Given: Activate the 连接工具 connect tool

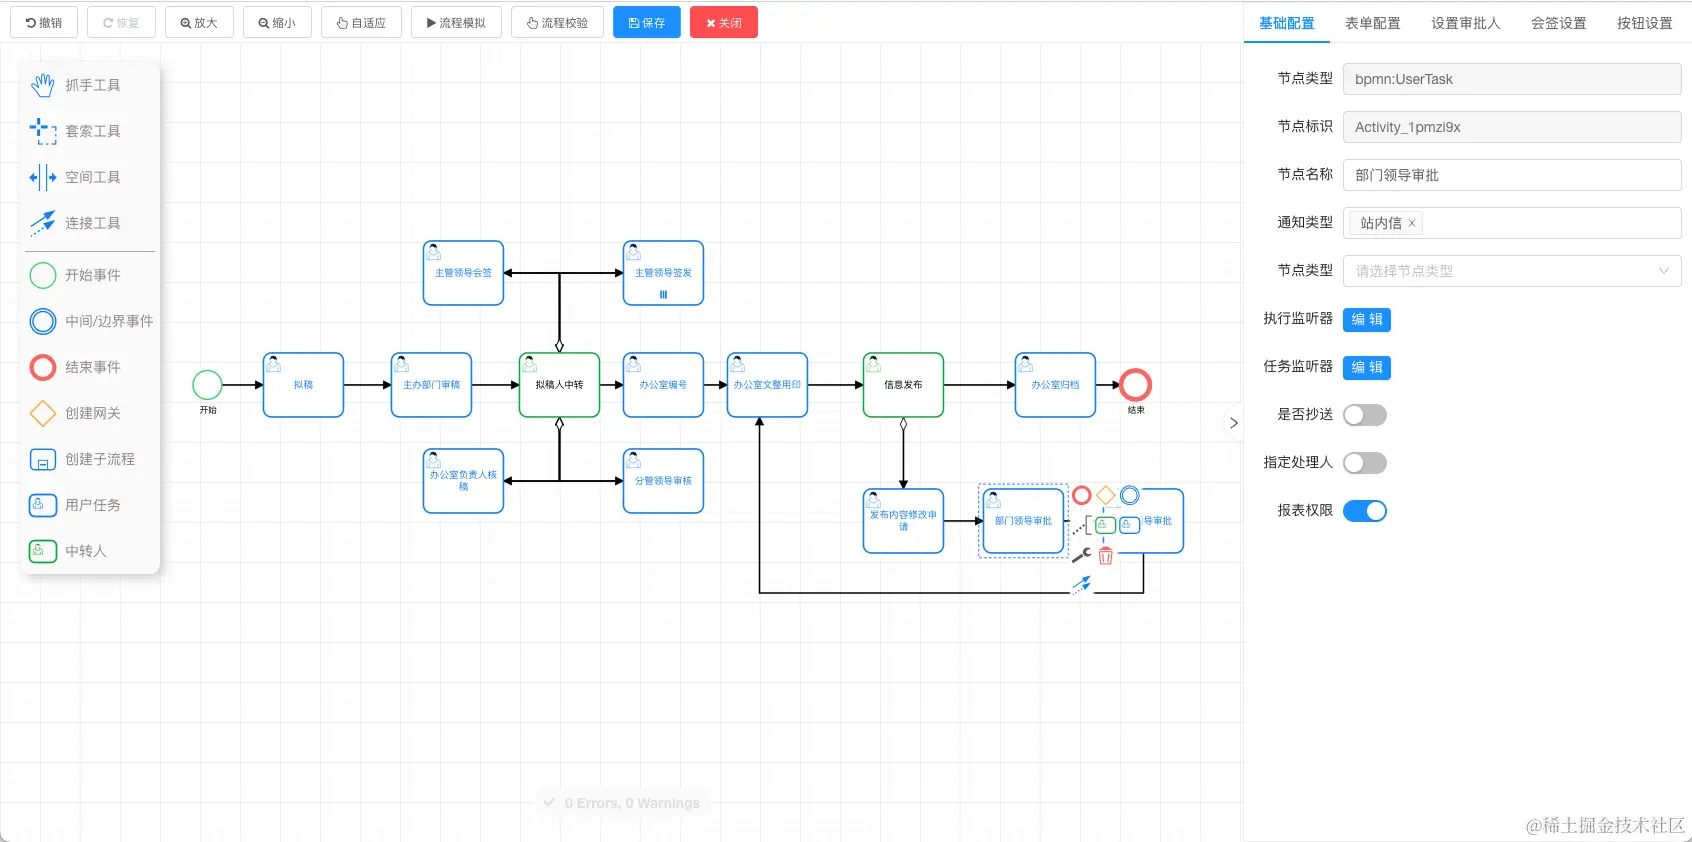Looking at the screenshot, I should [75, 223].
